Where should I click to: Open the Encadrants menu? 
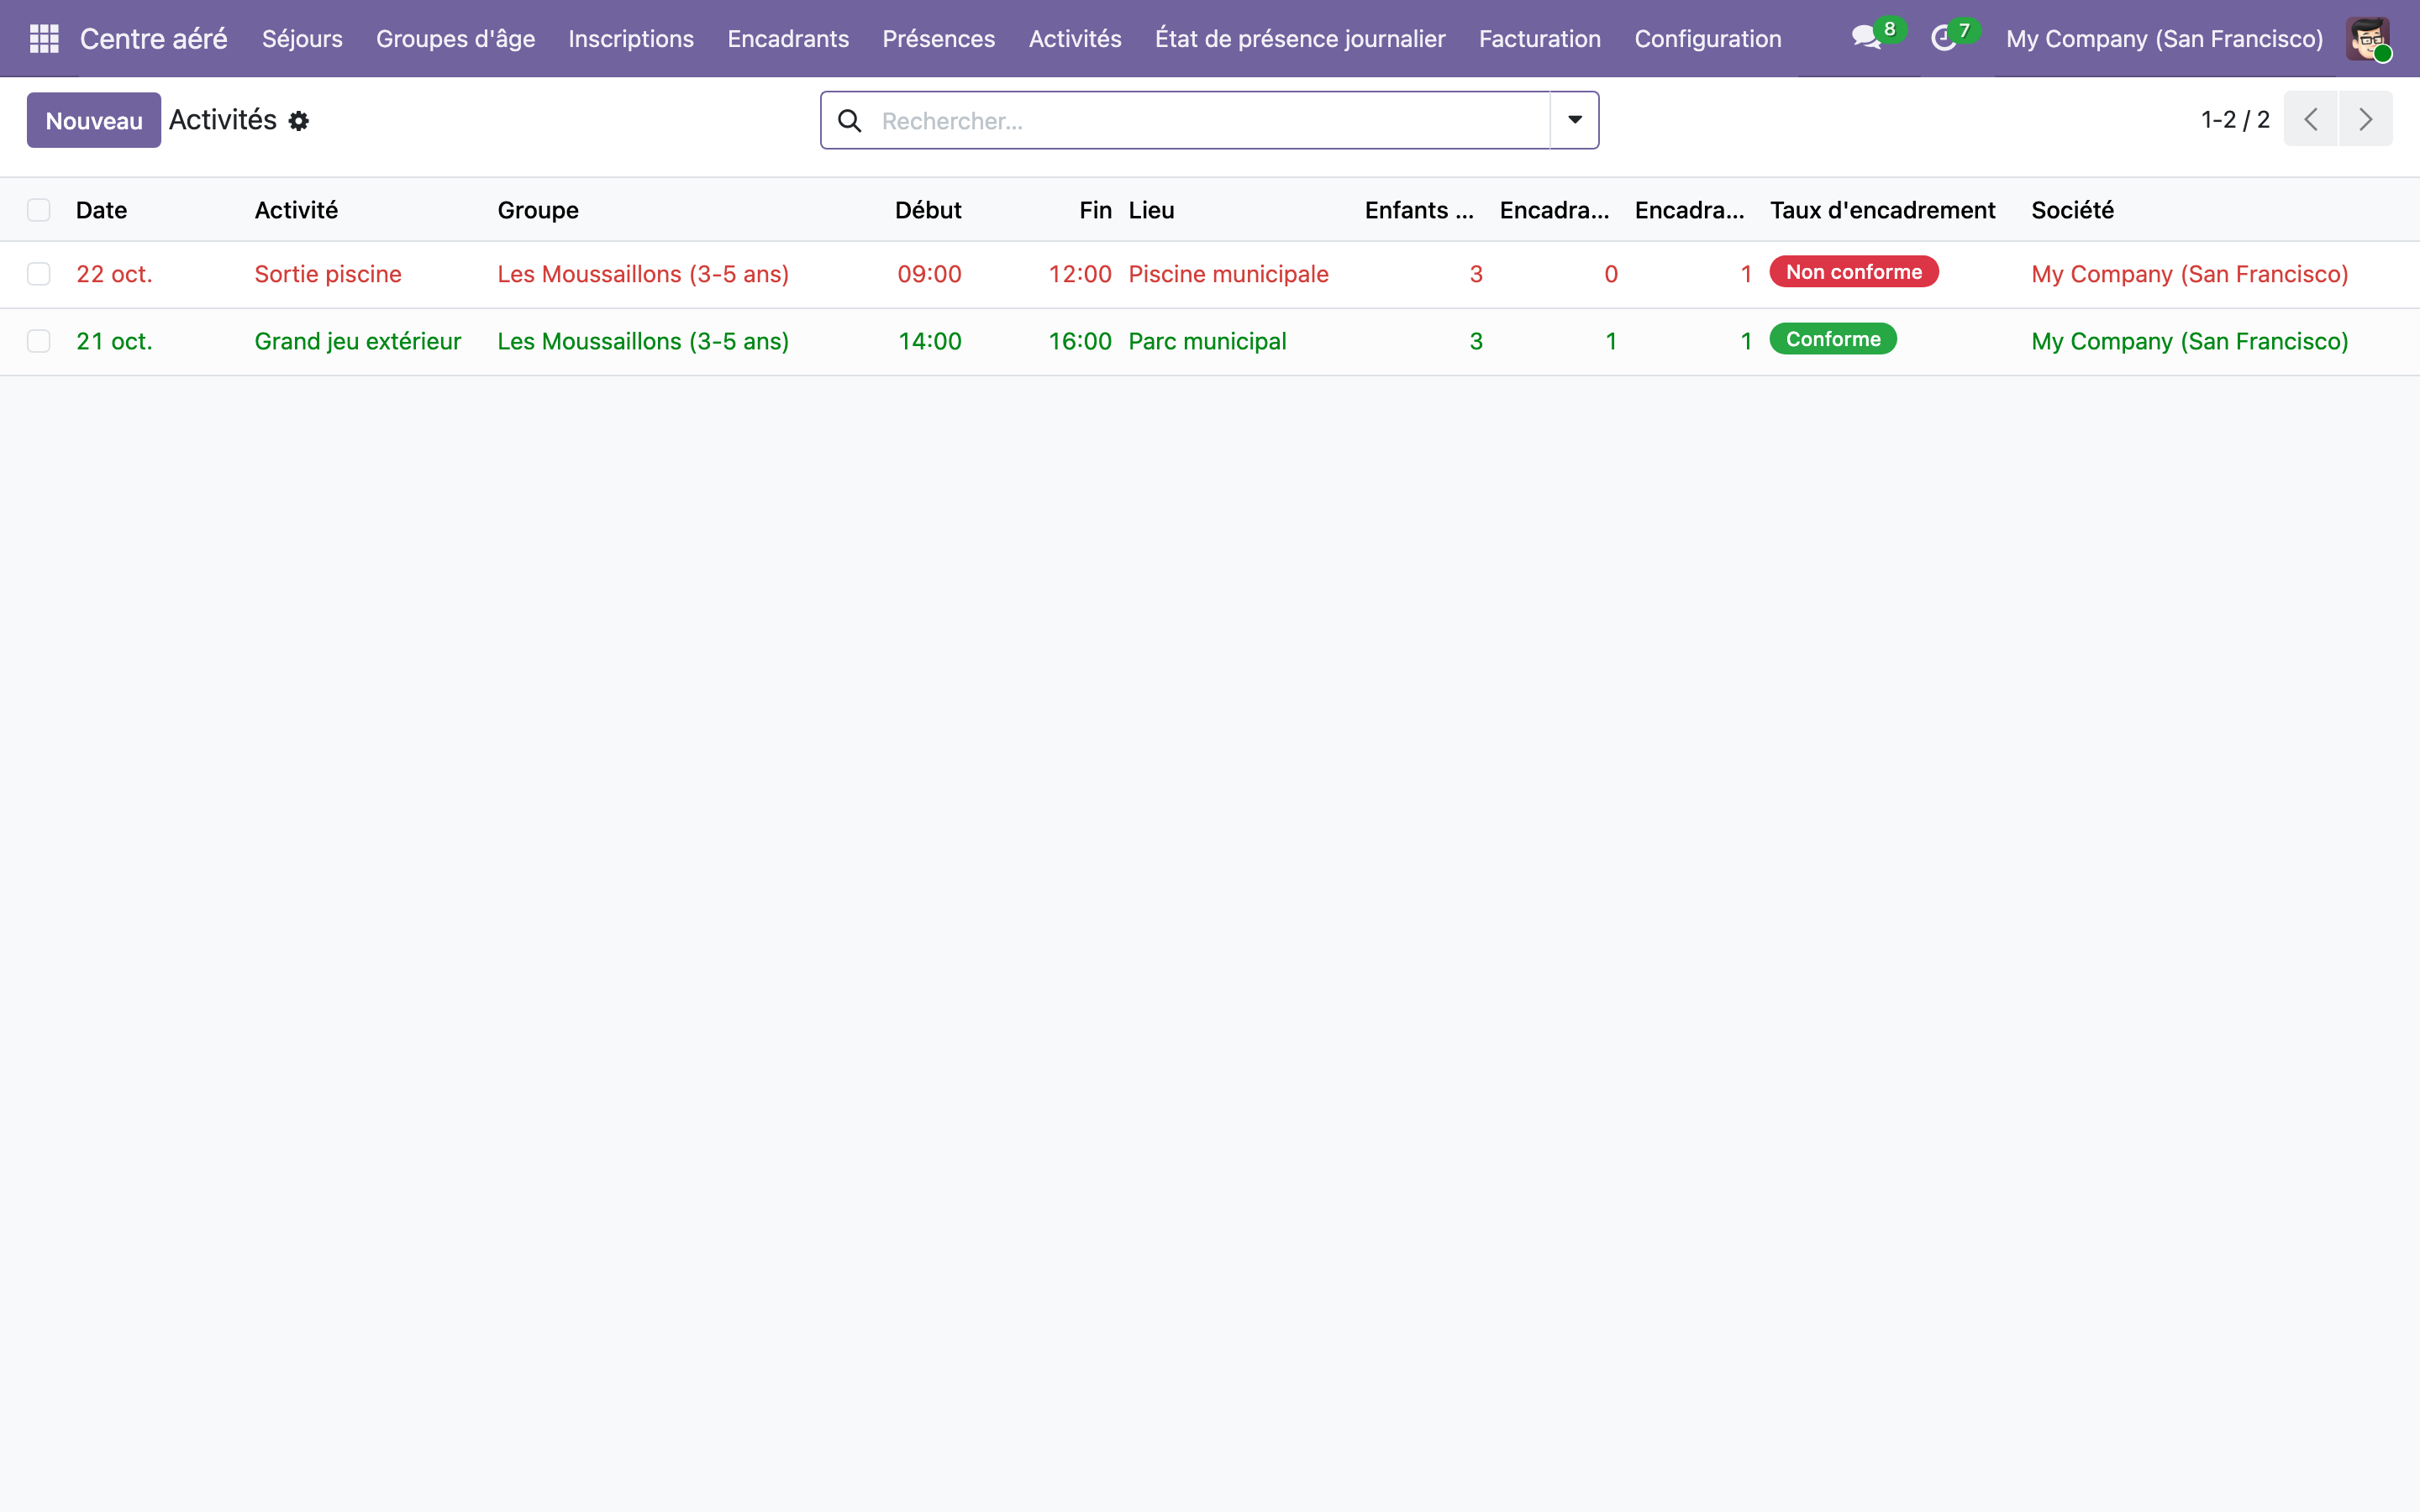(x=788, y=39)
